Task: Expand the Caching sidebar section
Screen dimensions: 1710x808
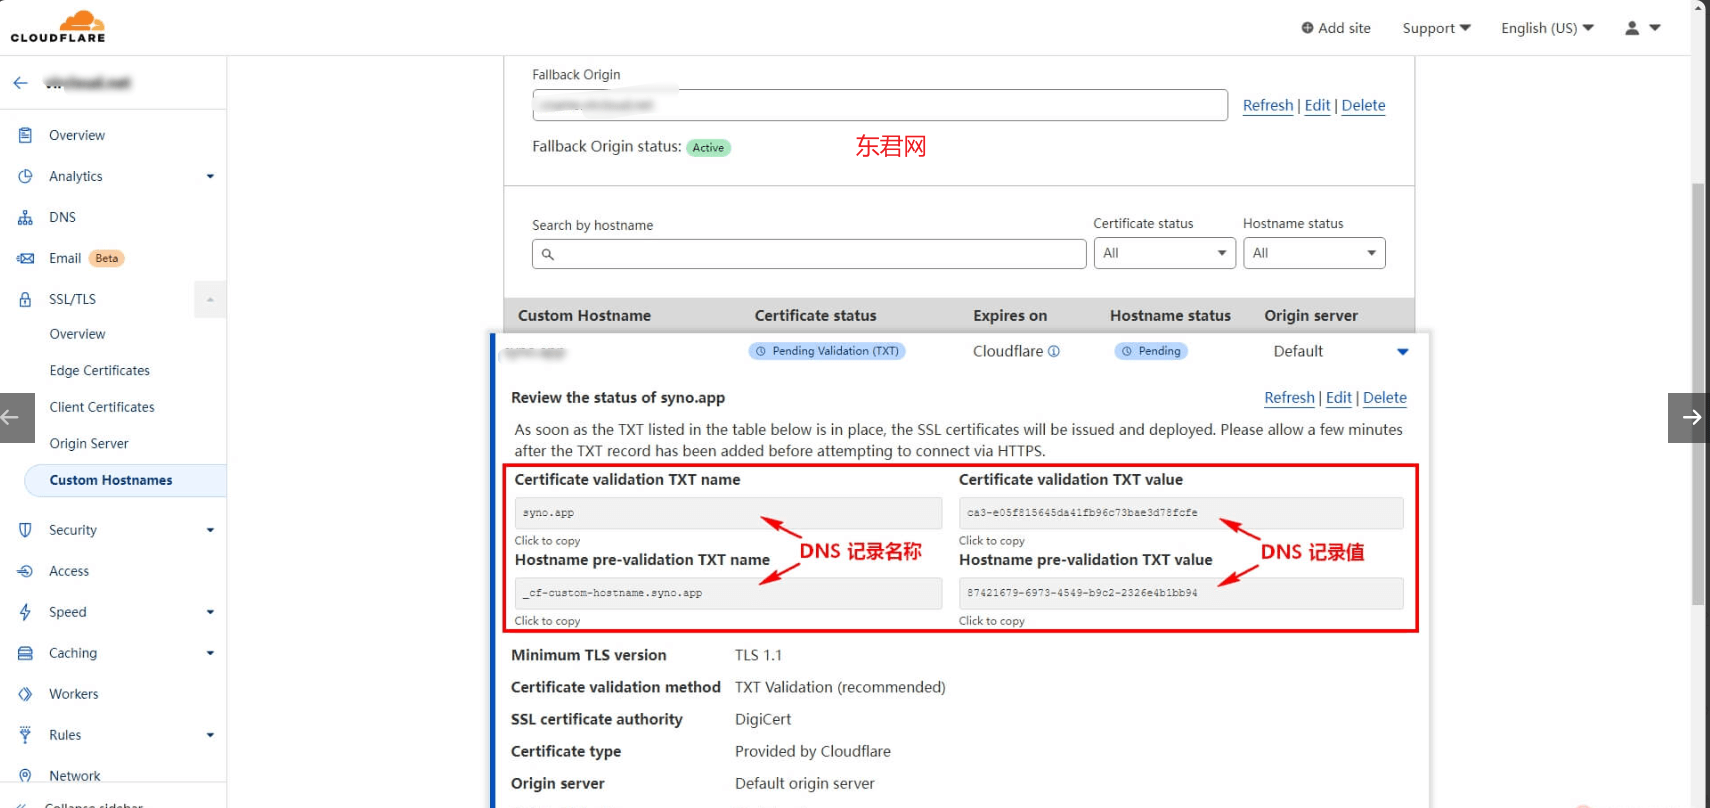Action: 210,653
